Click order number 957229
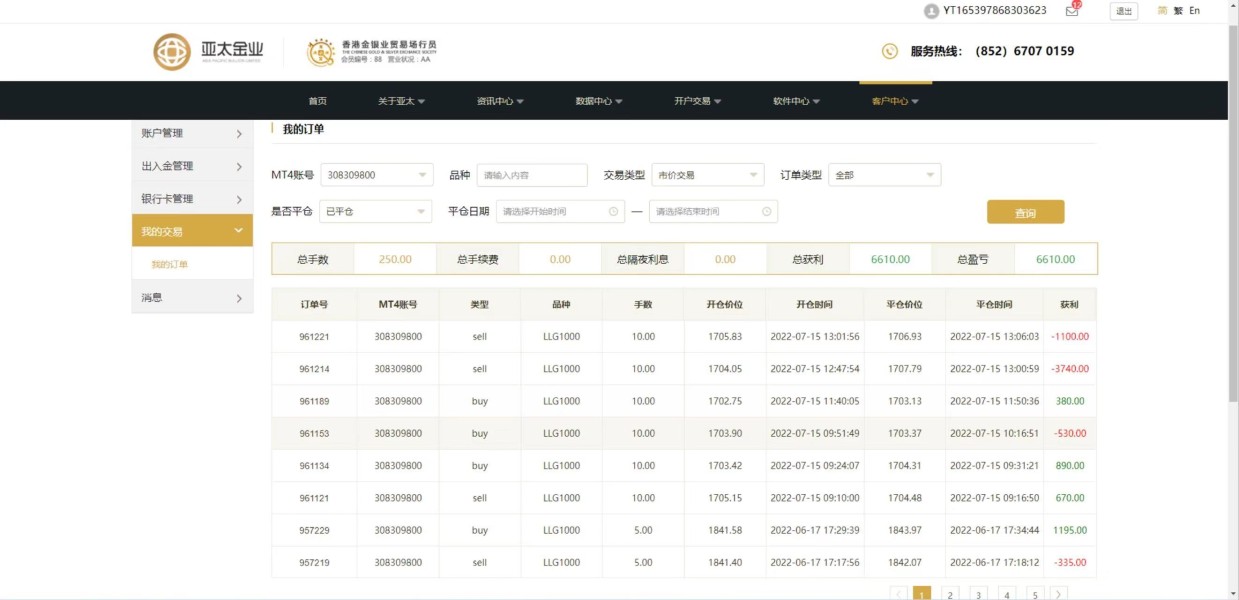Screen dimensions: 1239x600 click(314, 530)
